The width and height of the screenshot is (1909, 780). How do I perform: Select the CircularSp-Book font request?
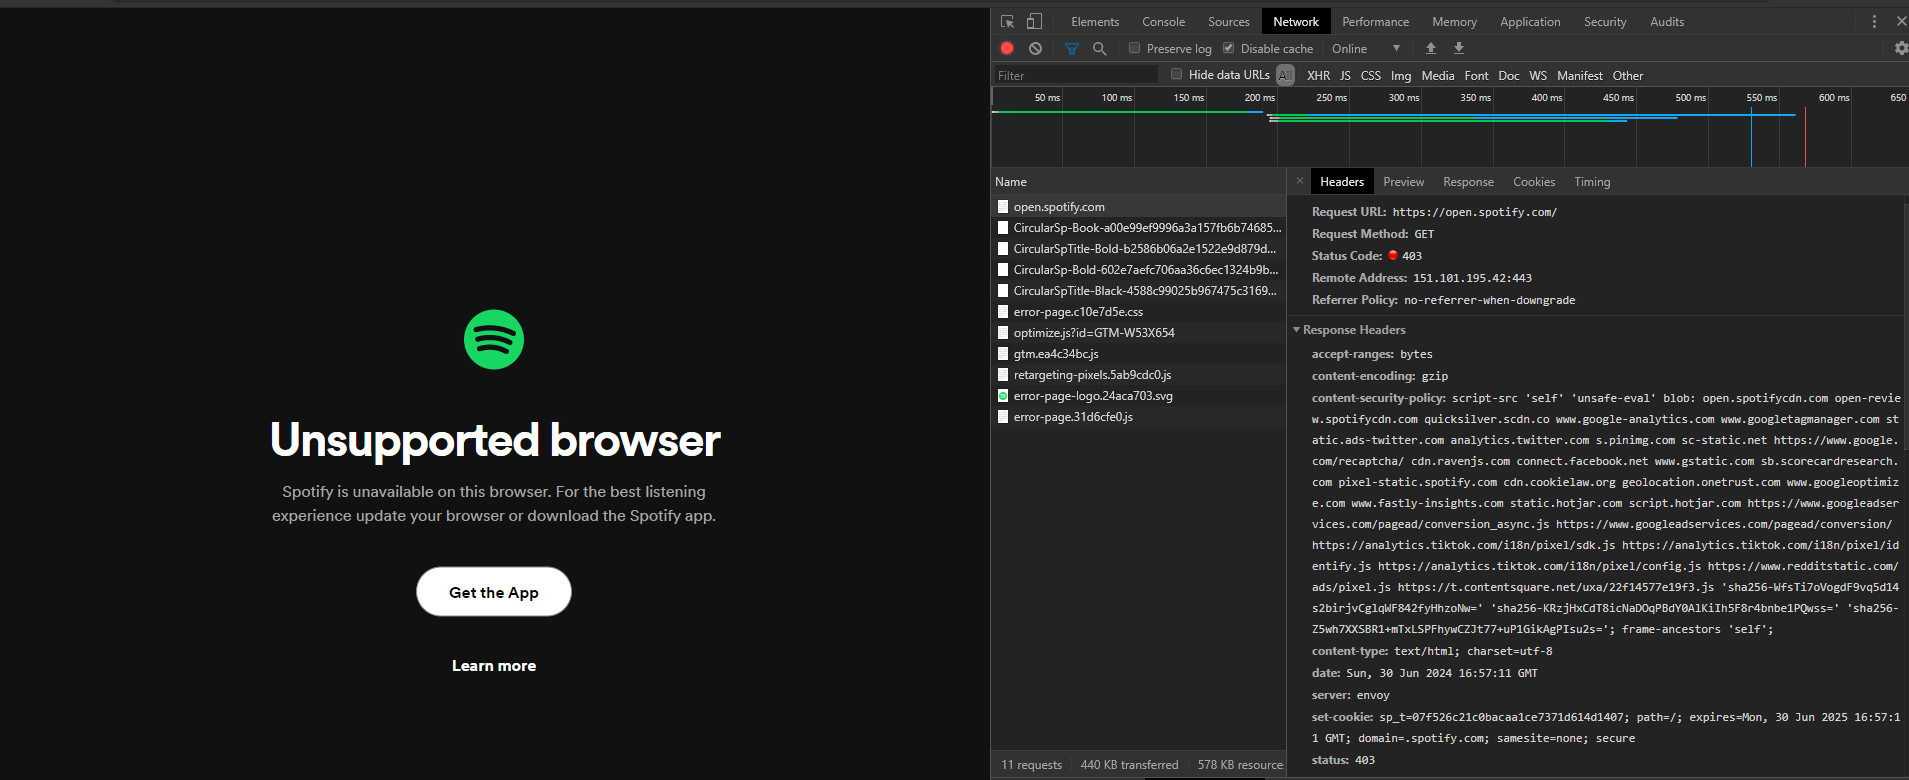(x=1138, y=228)
